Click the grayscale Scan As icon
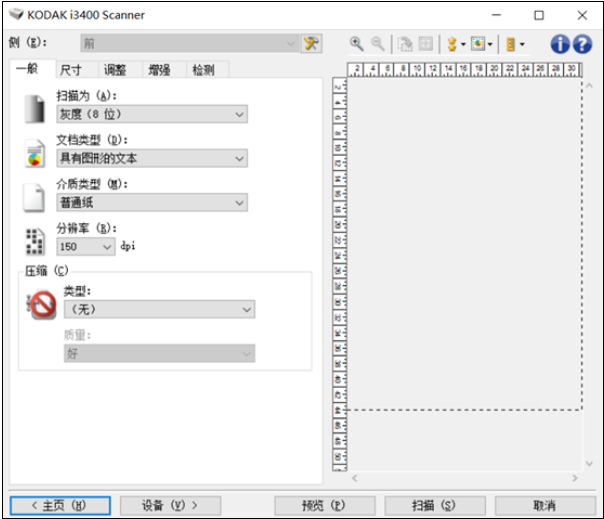Screen dimensions: 604x519 pos(35,109)
